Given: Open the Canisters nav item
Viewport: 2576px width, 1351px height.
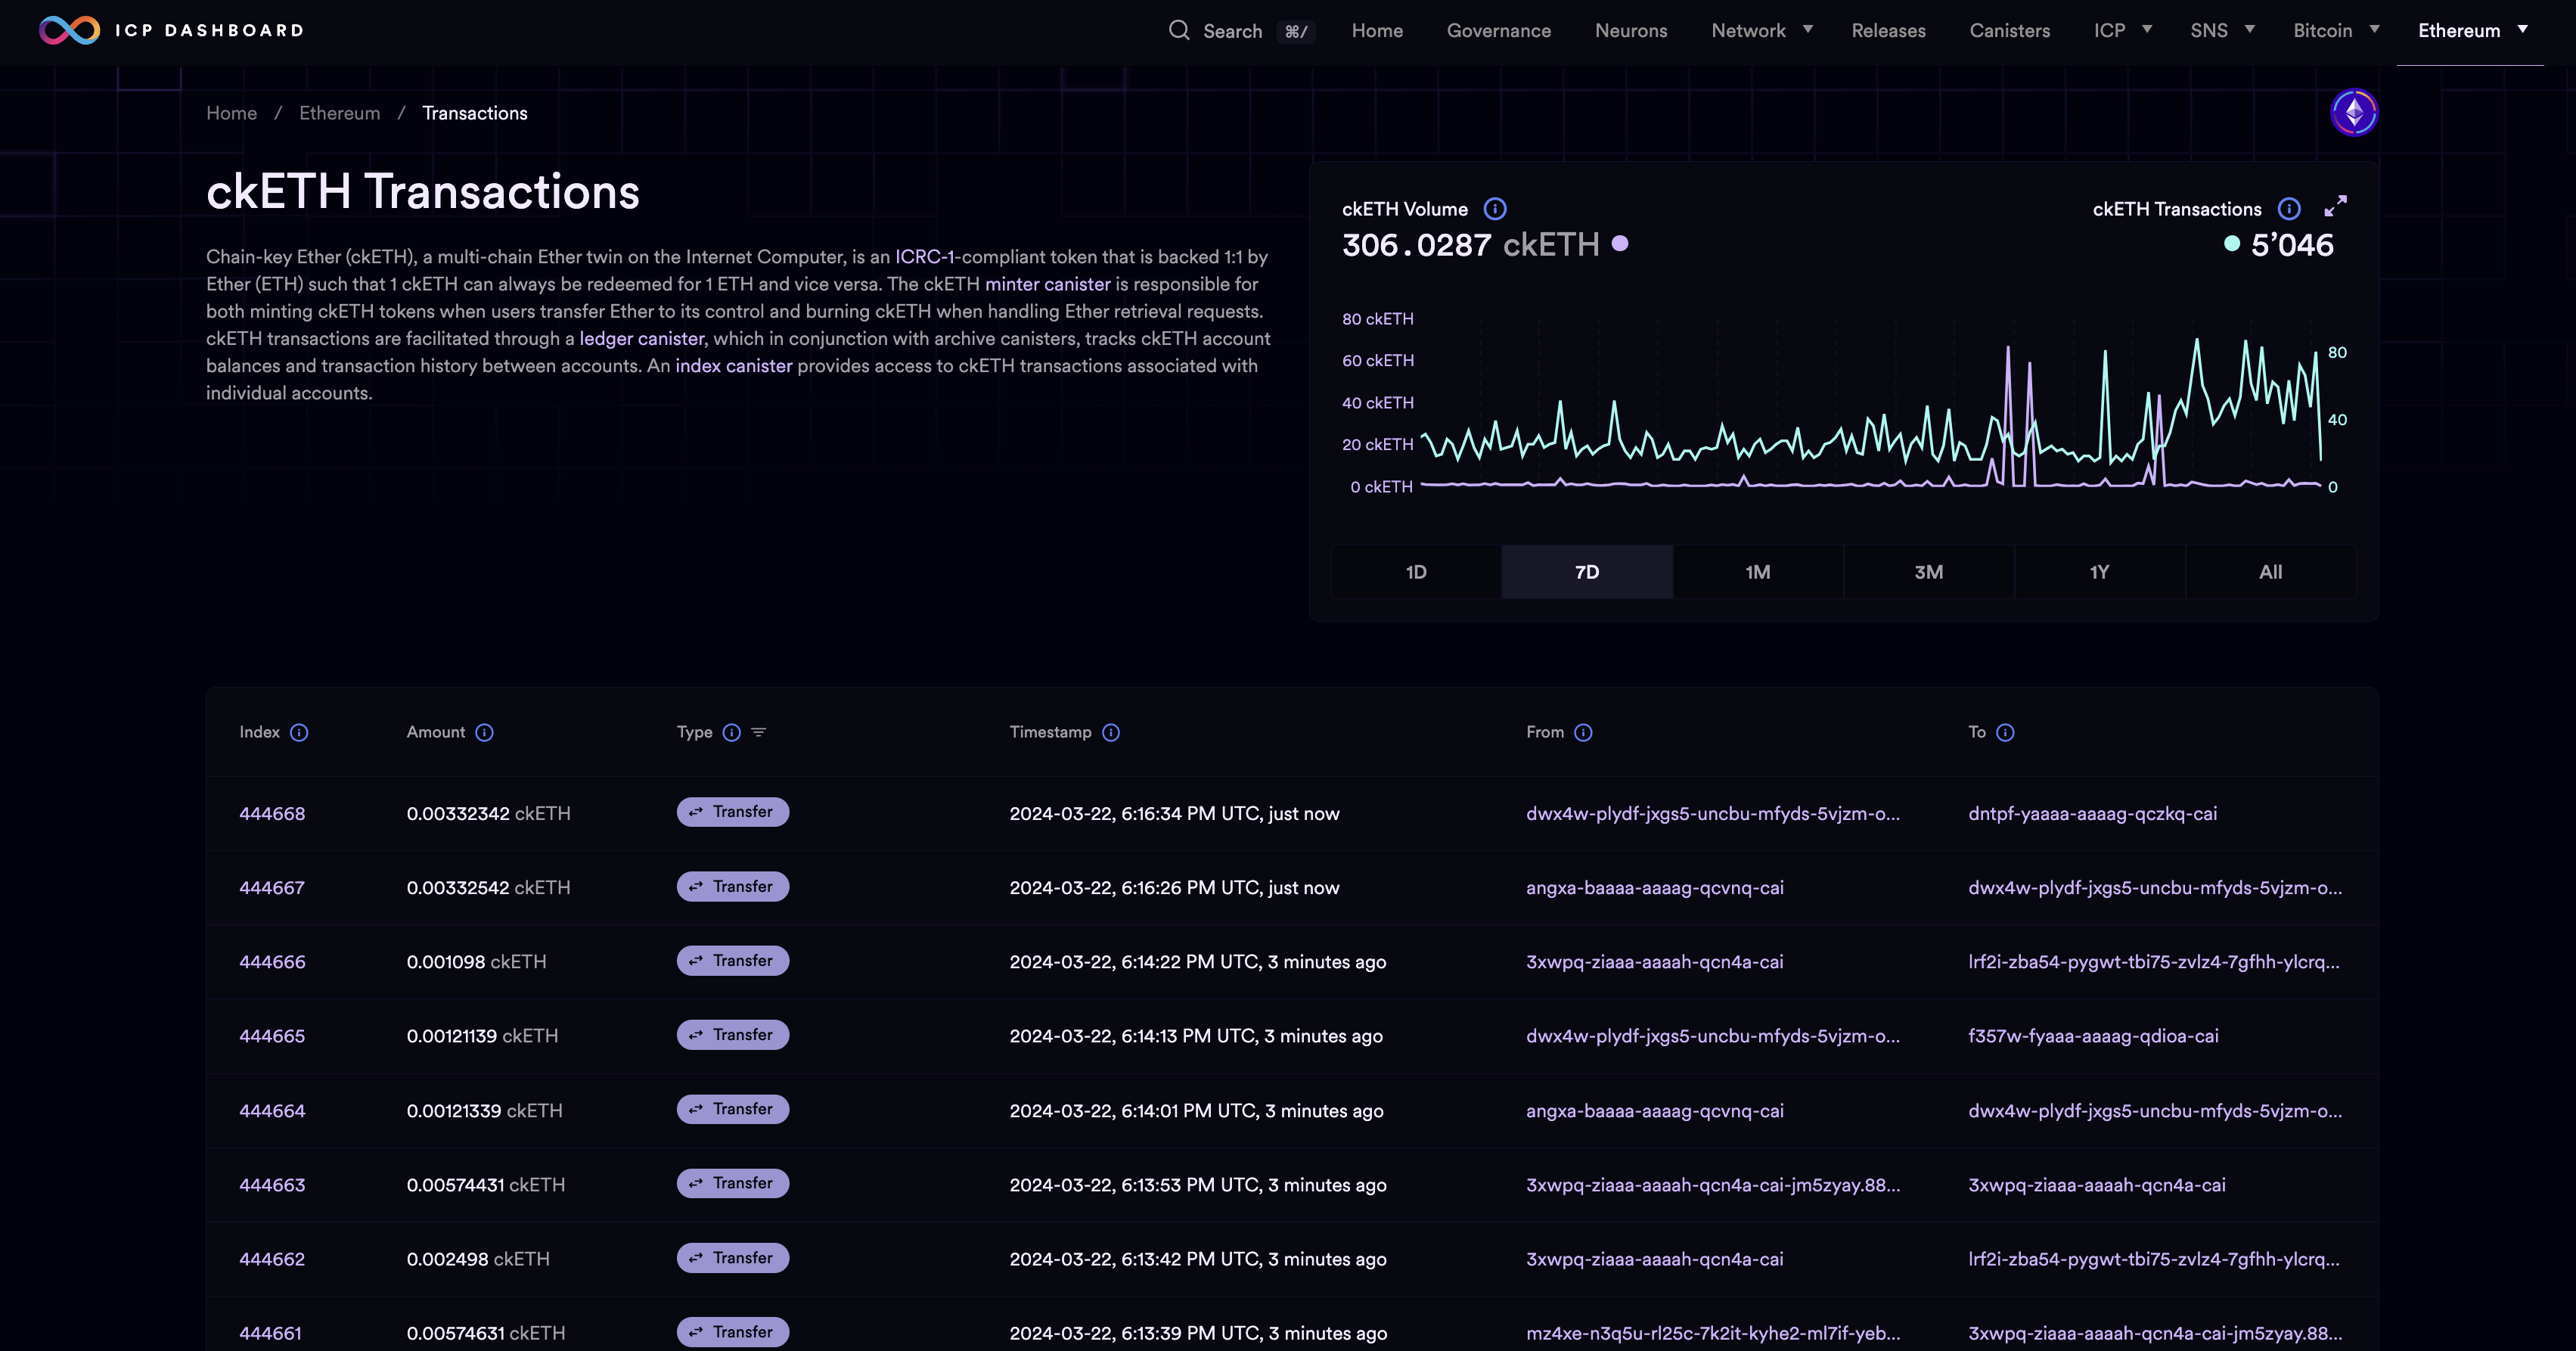Looking at the screenshot, I should [2010, 30].
